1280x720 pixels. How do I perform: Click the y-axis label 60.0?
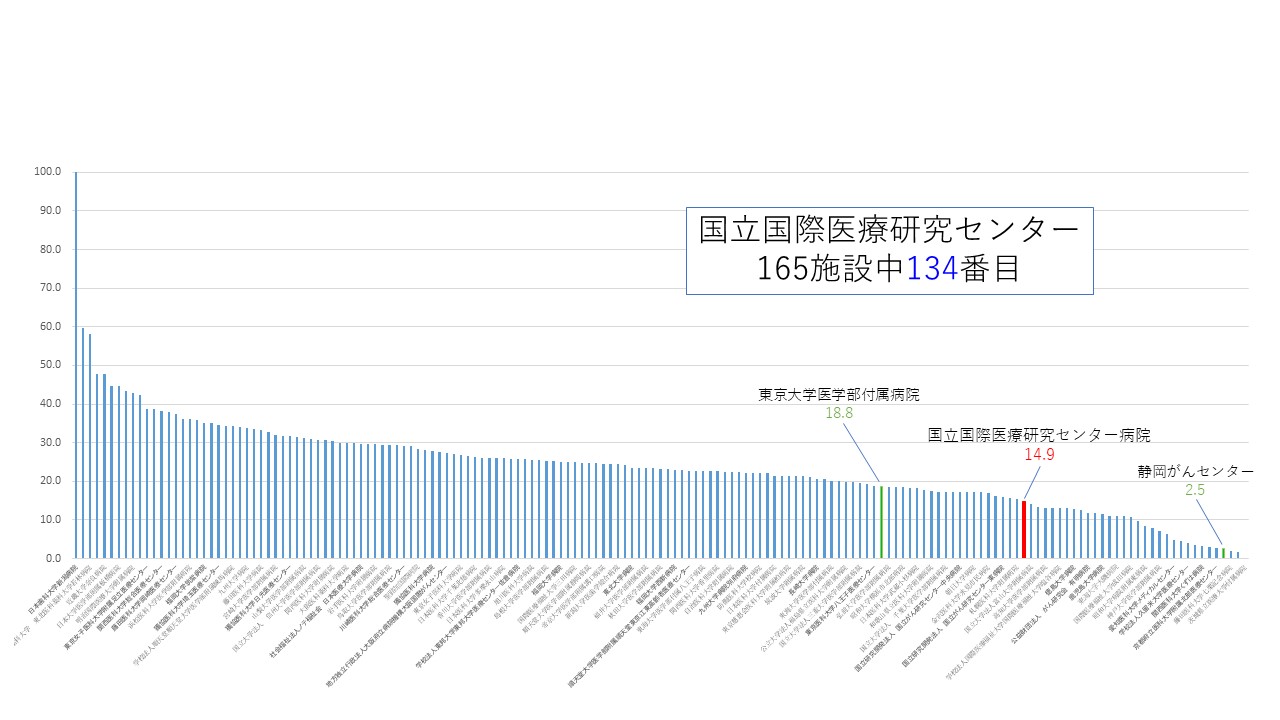(51, 326)
